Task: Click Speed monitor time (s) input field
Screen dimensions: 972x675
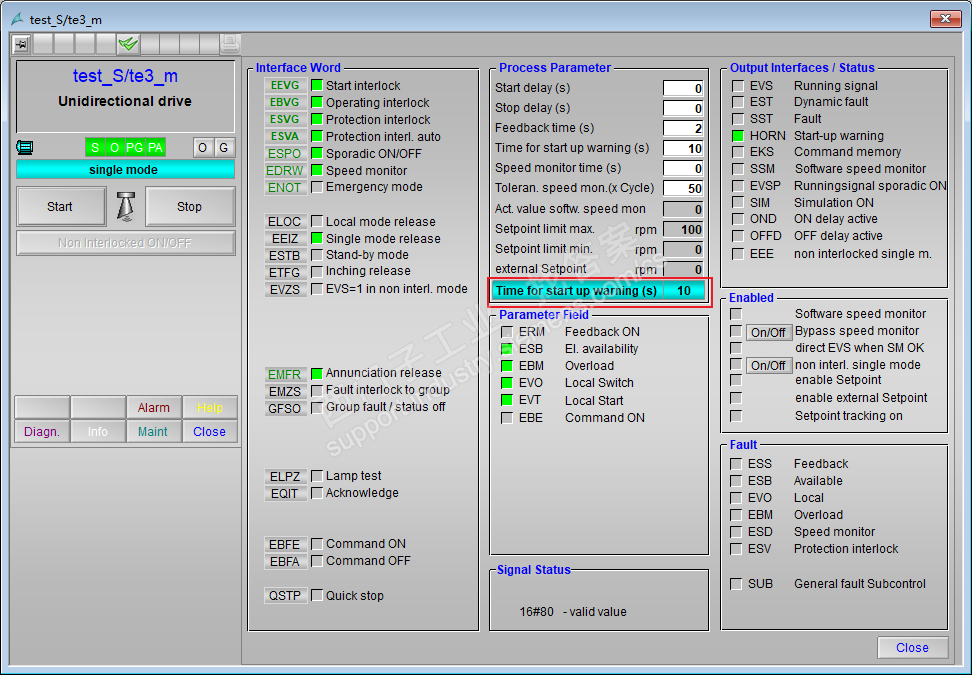Action: coord(683,168)
